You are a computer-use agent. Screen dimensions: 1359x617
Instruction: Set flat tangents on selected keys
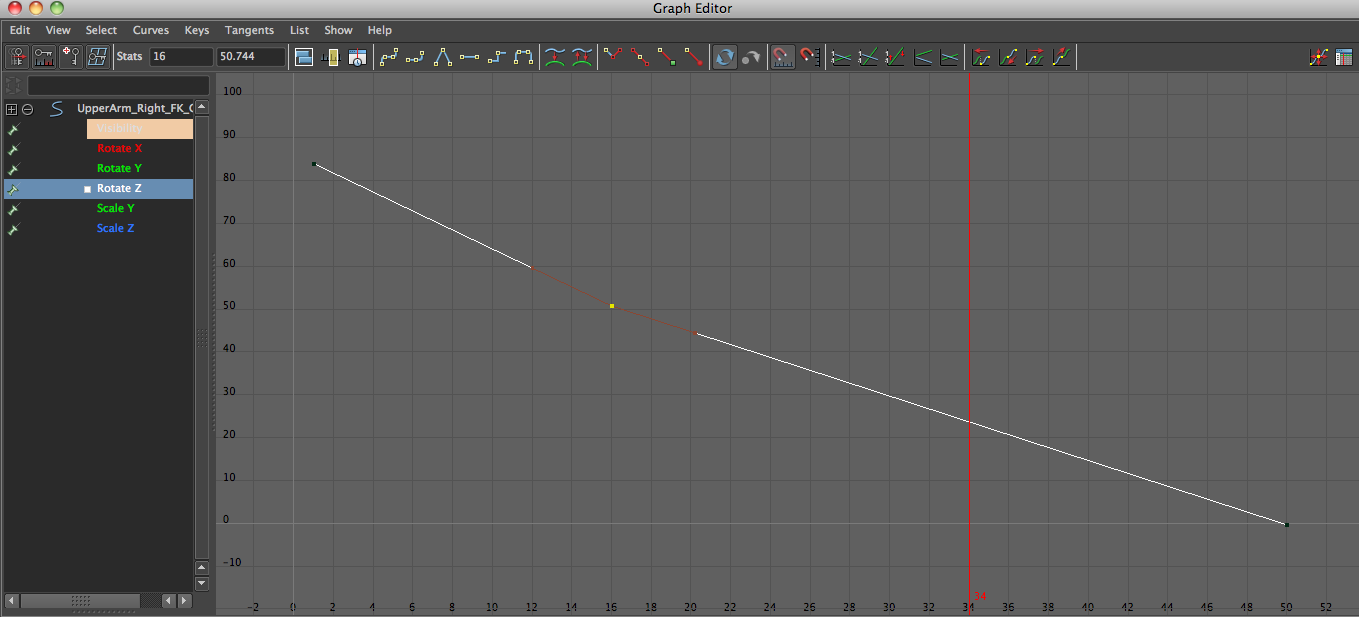click(x=468, y=57)
